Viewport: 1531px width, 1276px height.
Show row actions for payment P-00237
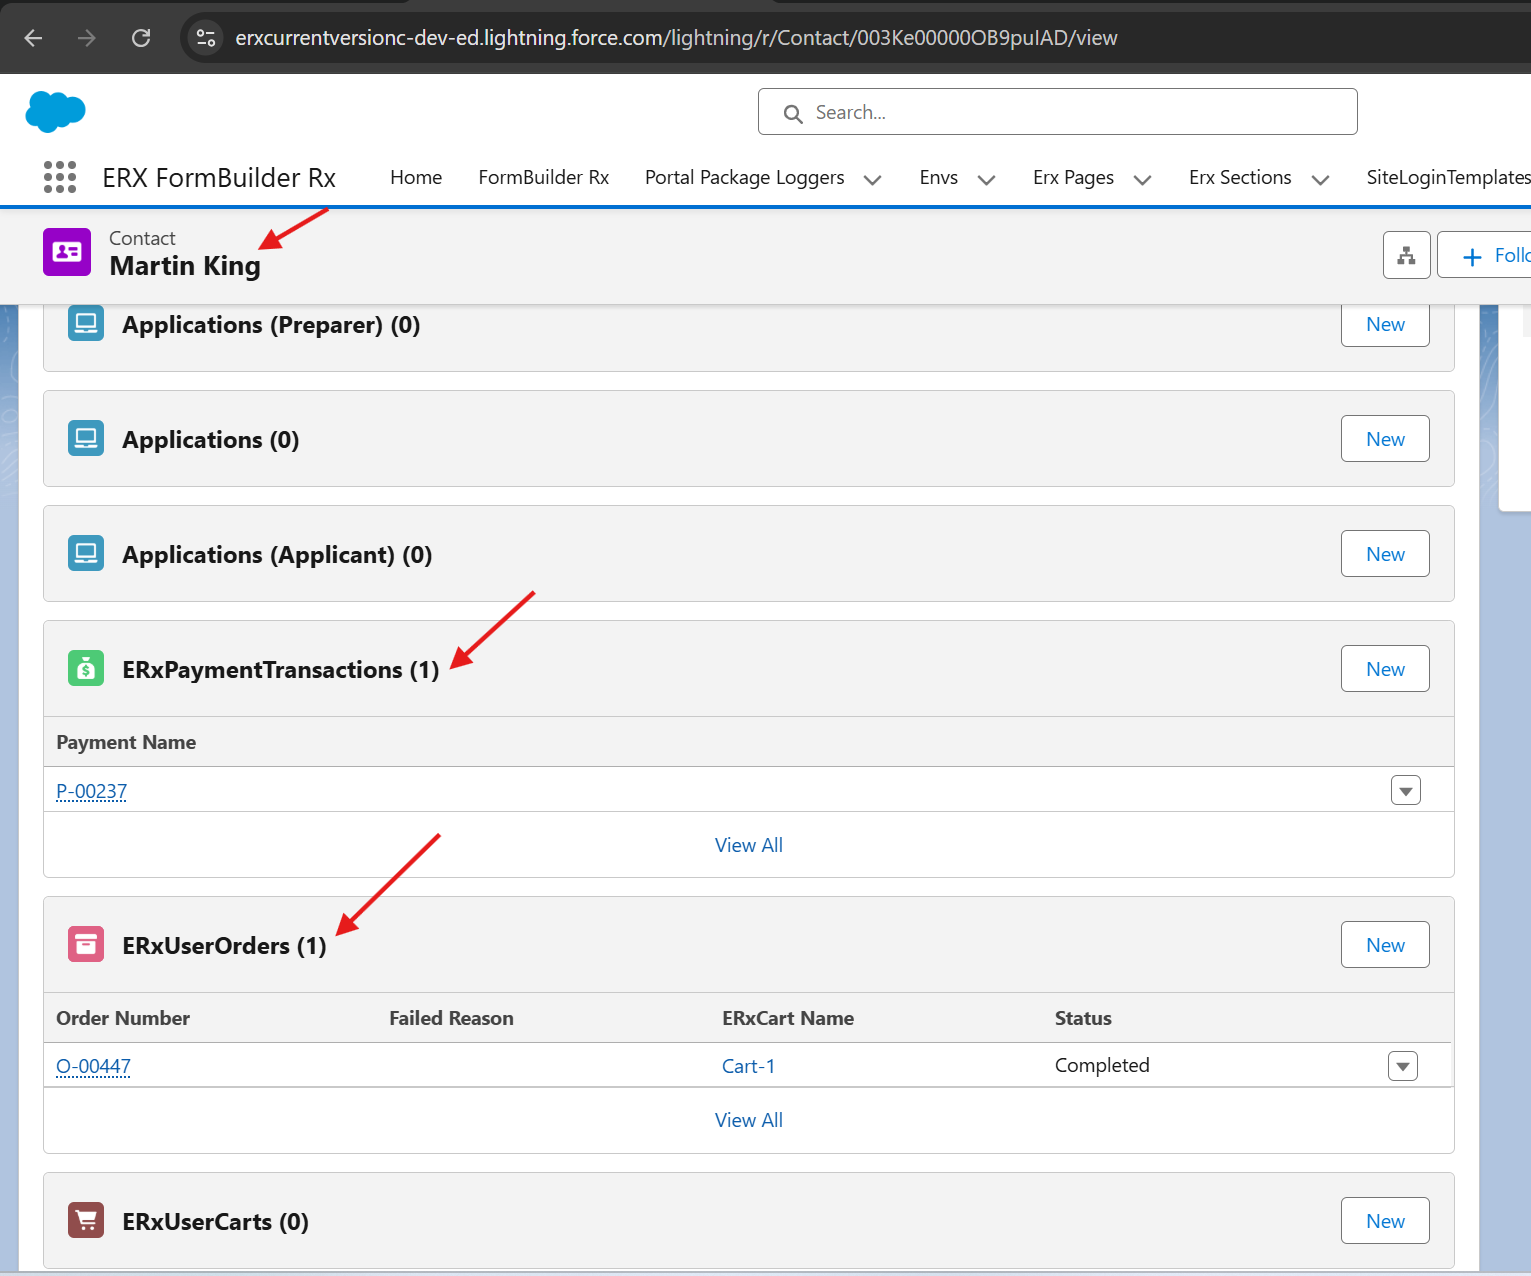click(1405, 791)
